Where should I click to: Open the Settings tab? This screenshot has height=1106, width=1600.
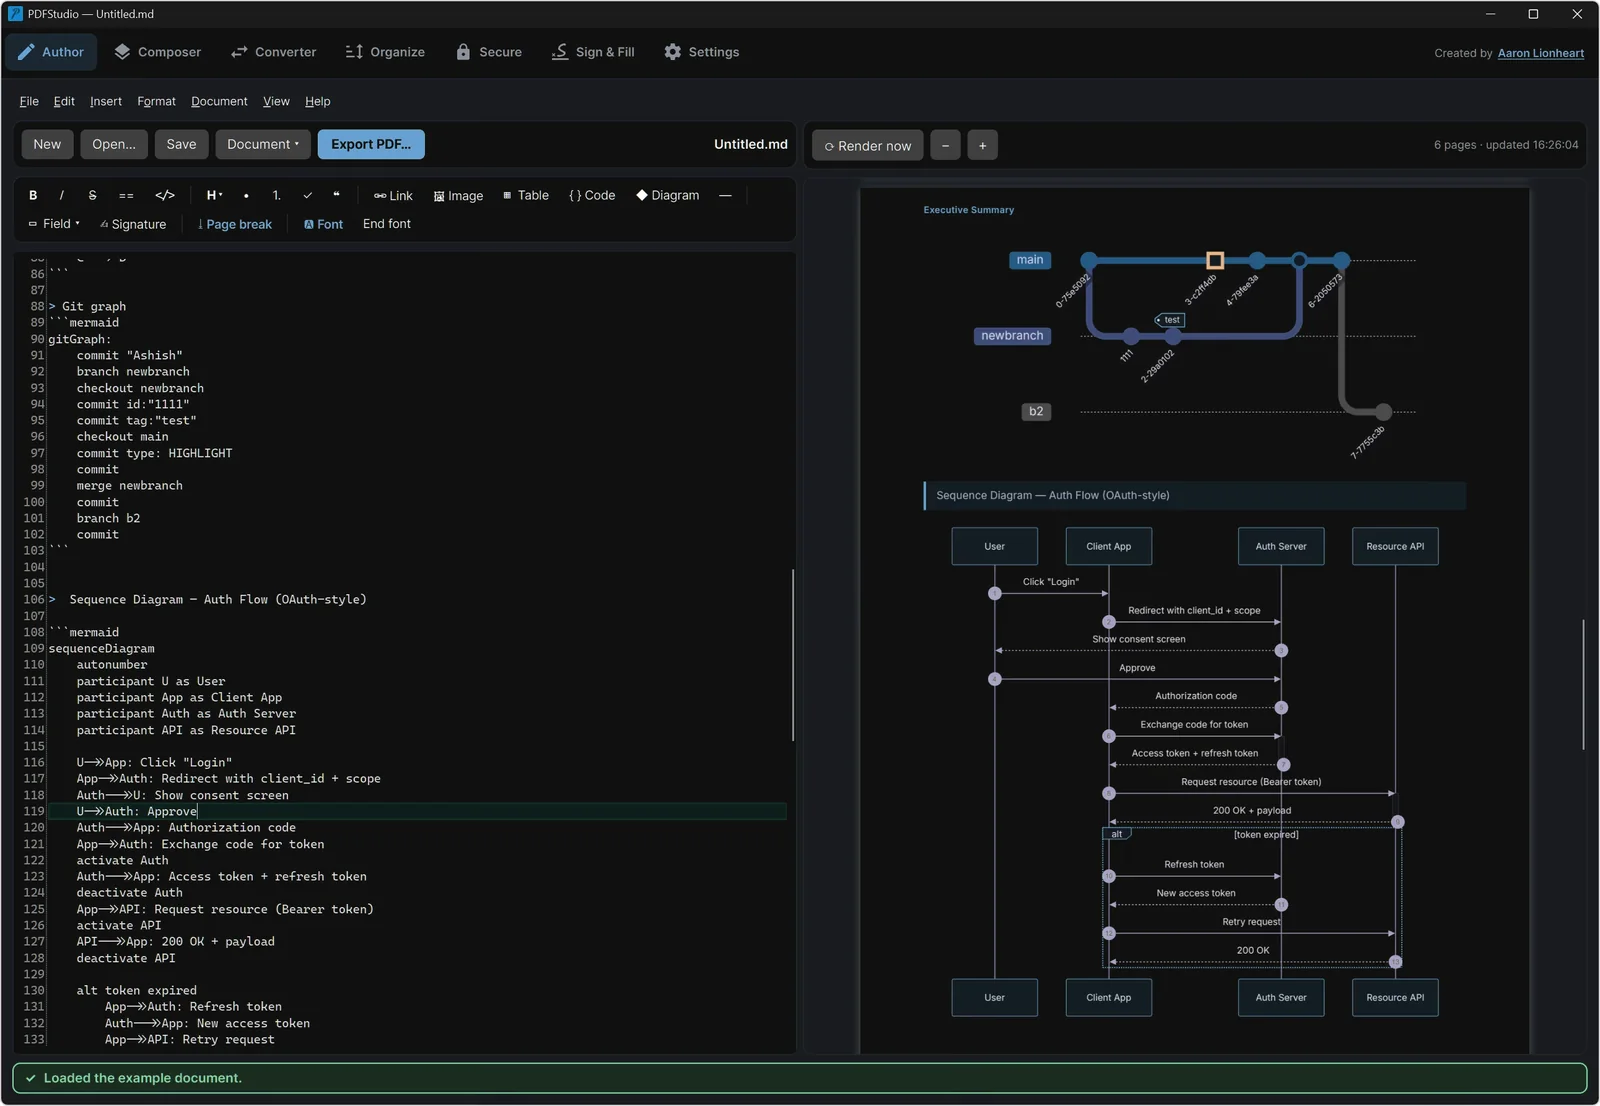click(x=702, y=52)
